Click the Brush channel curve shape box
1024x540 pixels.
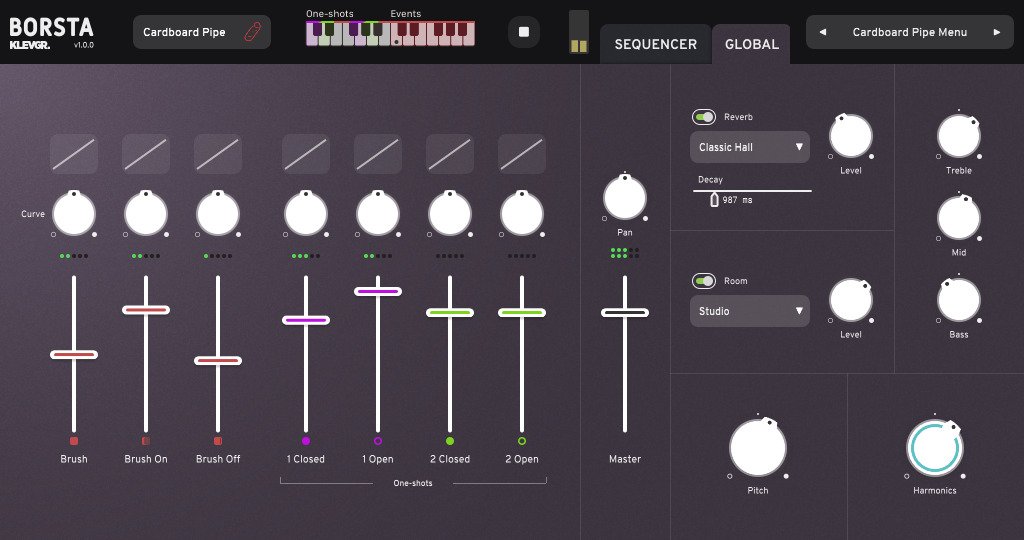(x=74, y=154)
